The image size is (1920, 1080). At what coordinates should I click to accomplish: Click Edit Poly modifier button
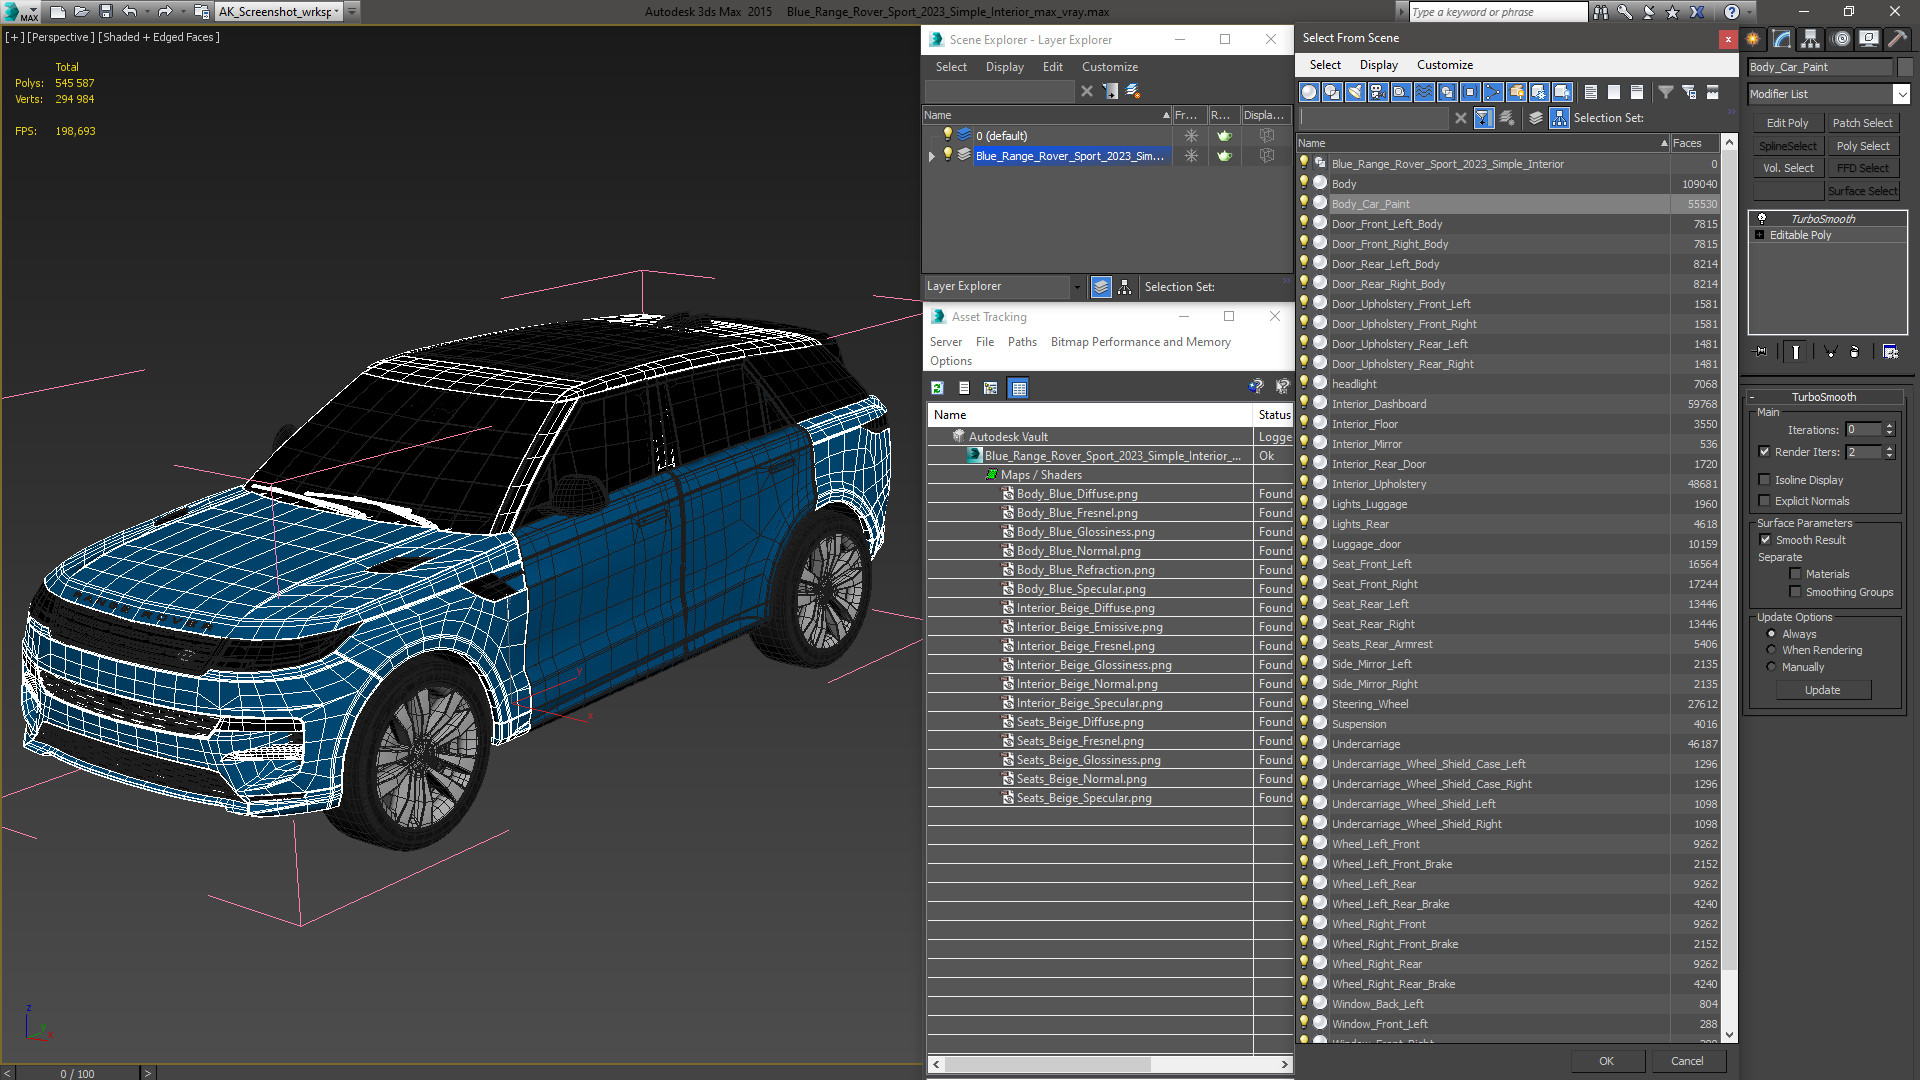click(x=1787, y=123)
